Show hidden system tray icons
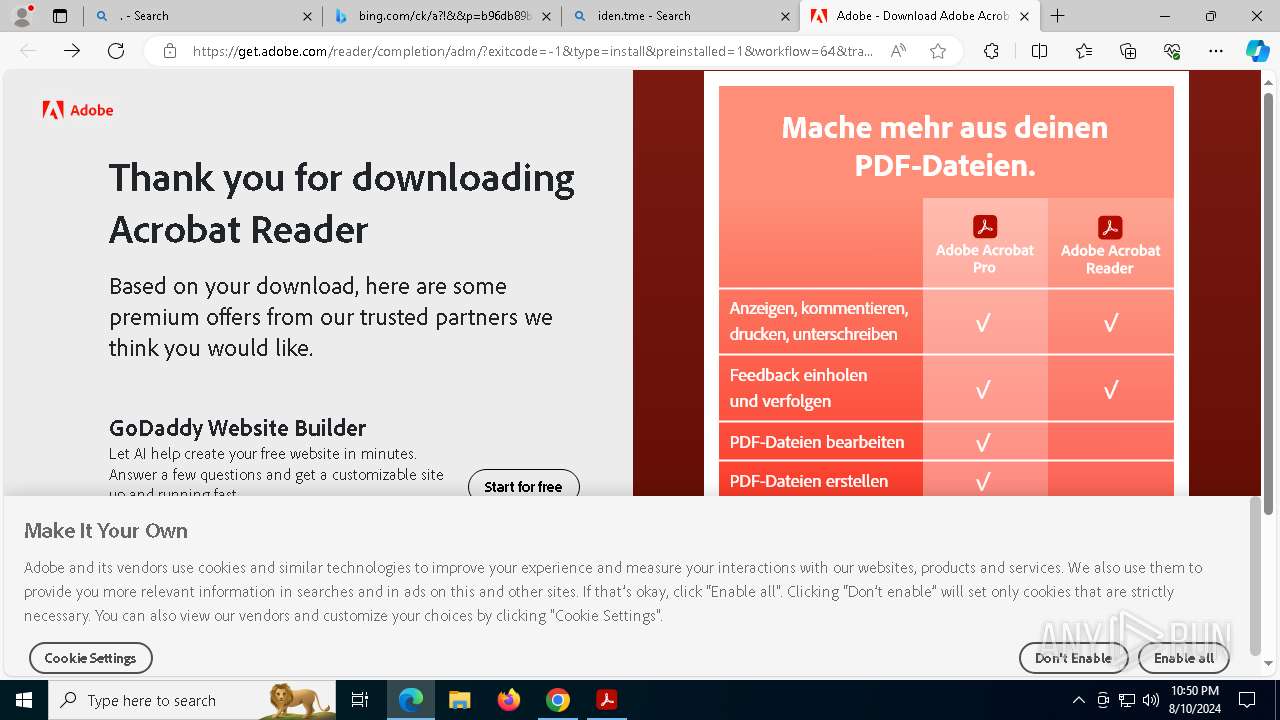Image resolution: width=1280 pixels, height=720 pixels. point(1078,700)
